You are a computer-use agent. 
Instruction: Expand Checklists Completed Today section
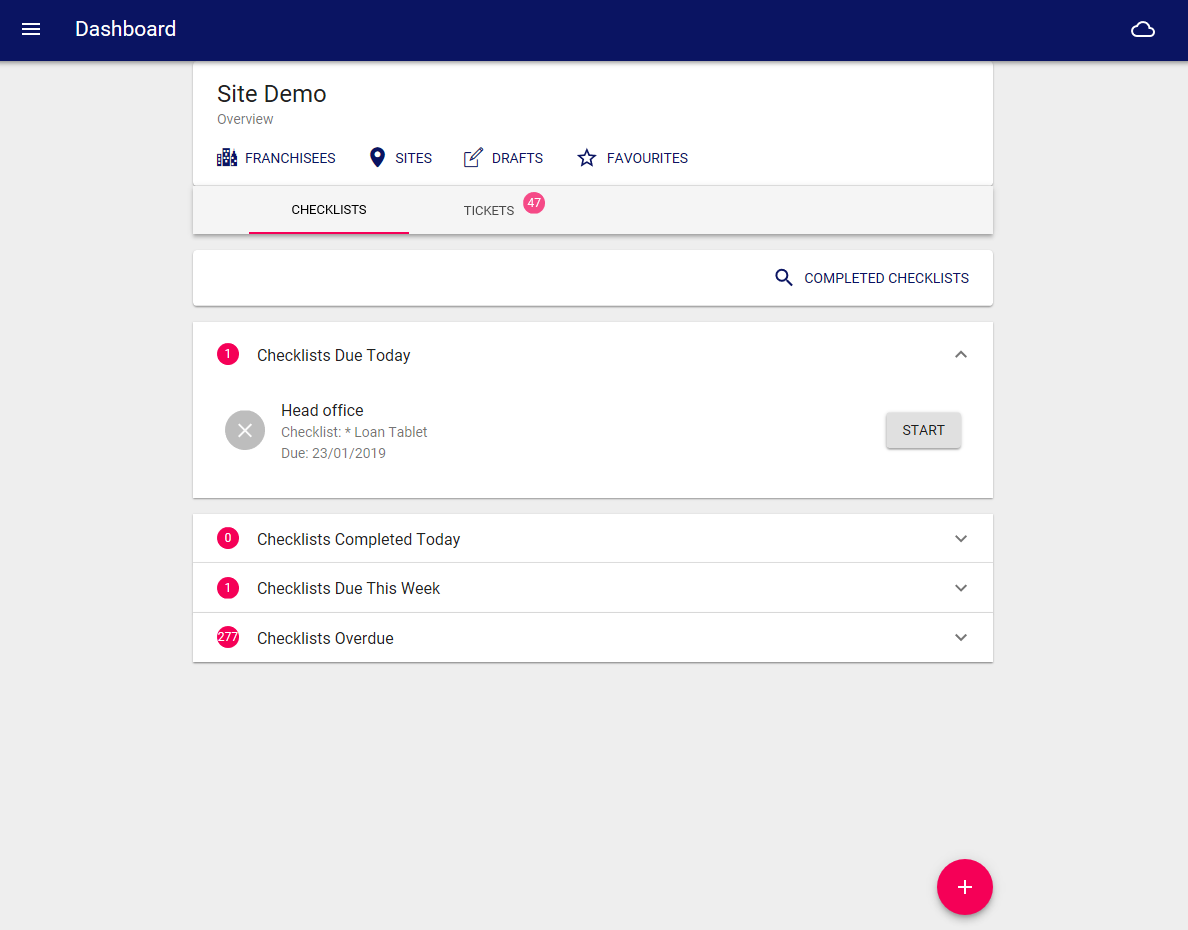click(961, 539)
